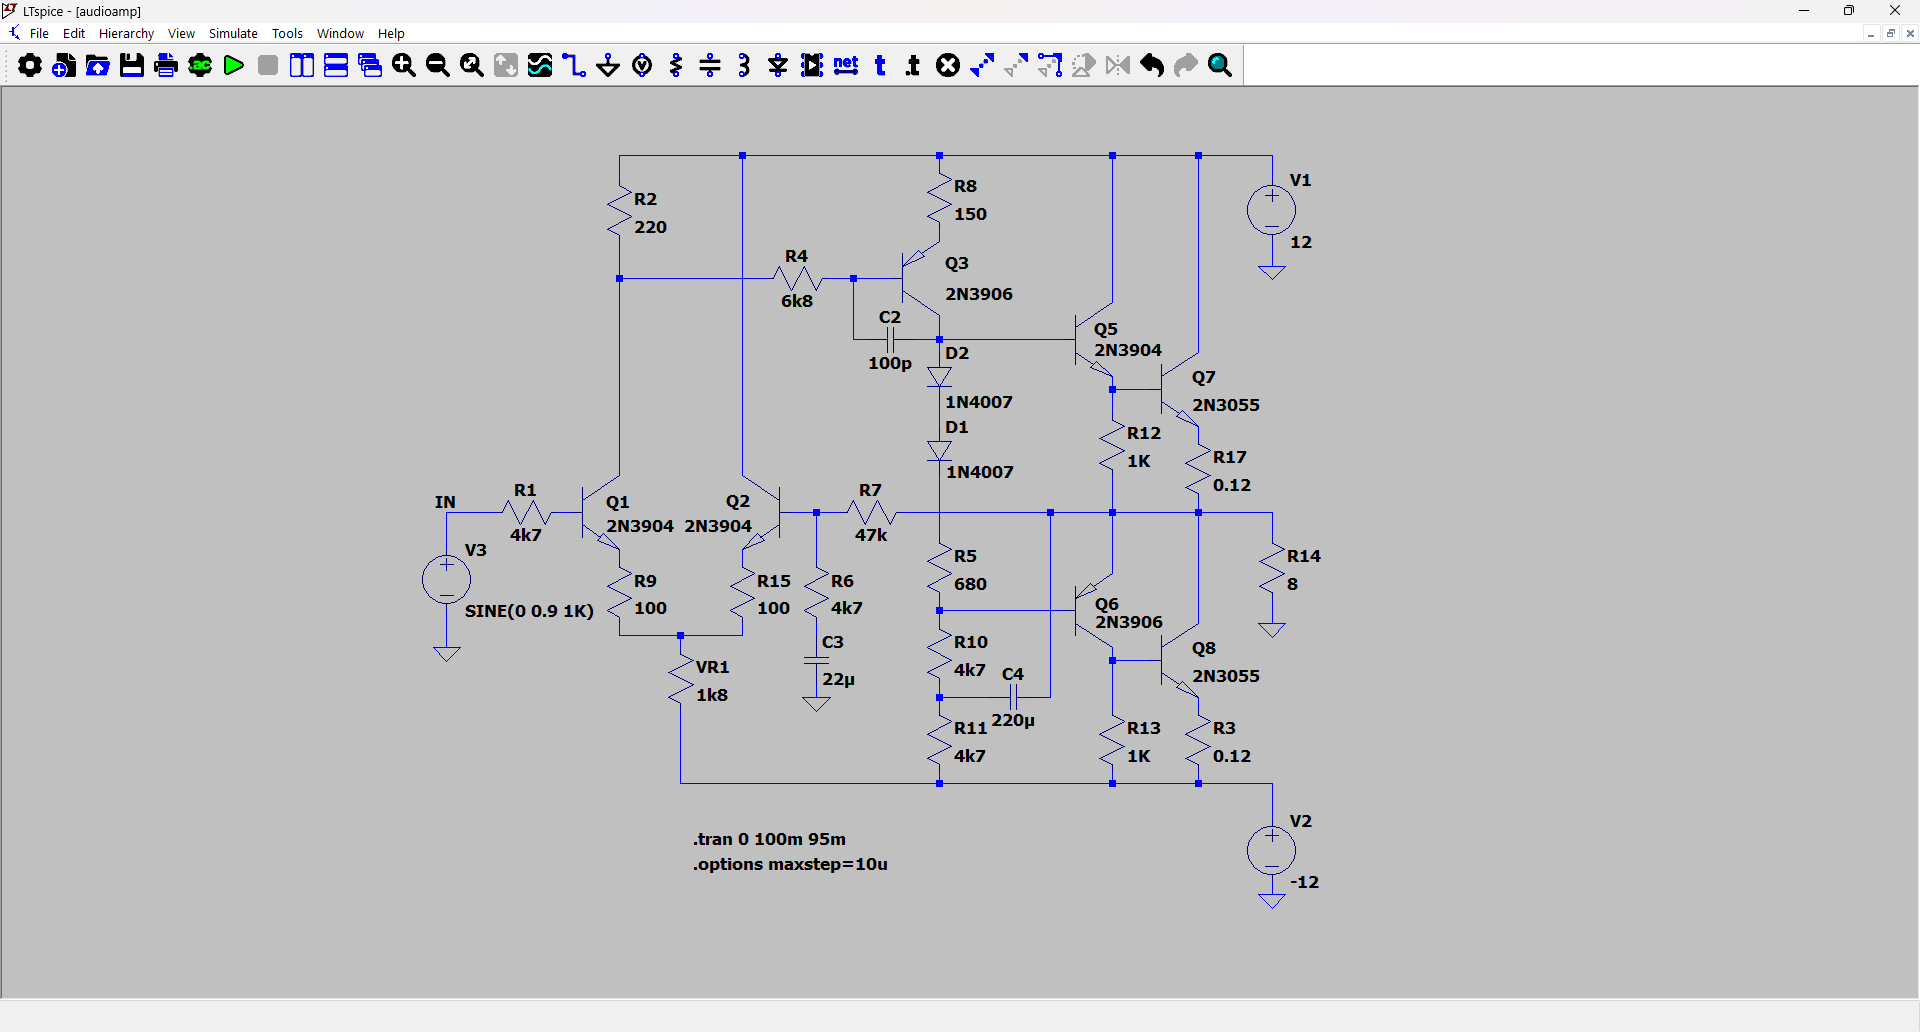
Task: Run the simulation with green play
Action: [x=234, y=66]
